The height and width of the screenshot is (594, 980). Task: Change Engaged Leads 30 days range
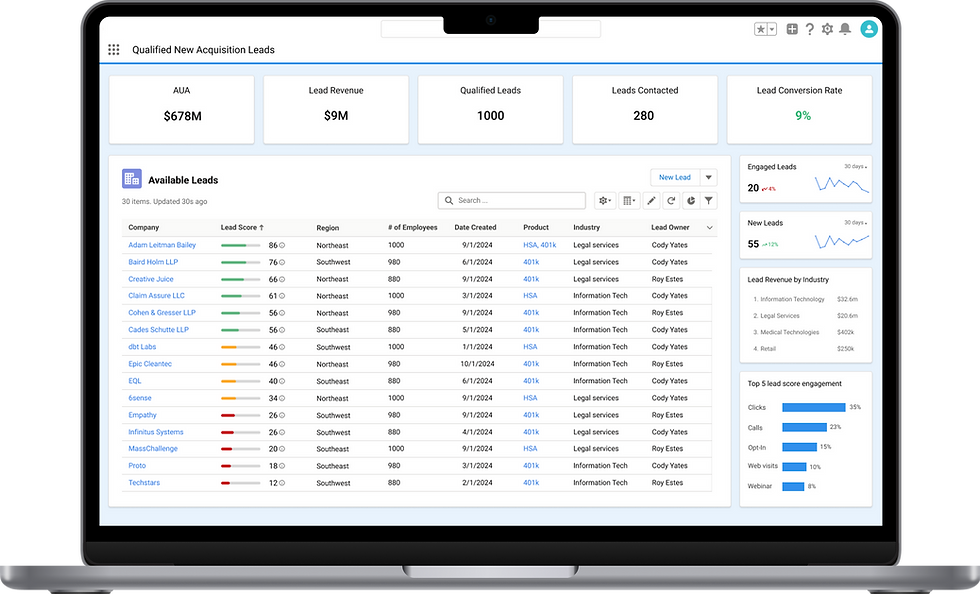(855, 166)
